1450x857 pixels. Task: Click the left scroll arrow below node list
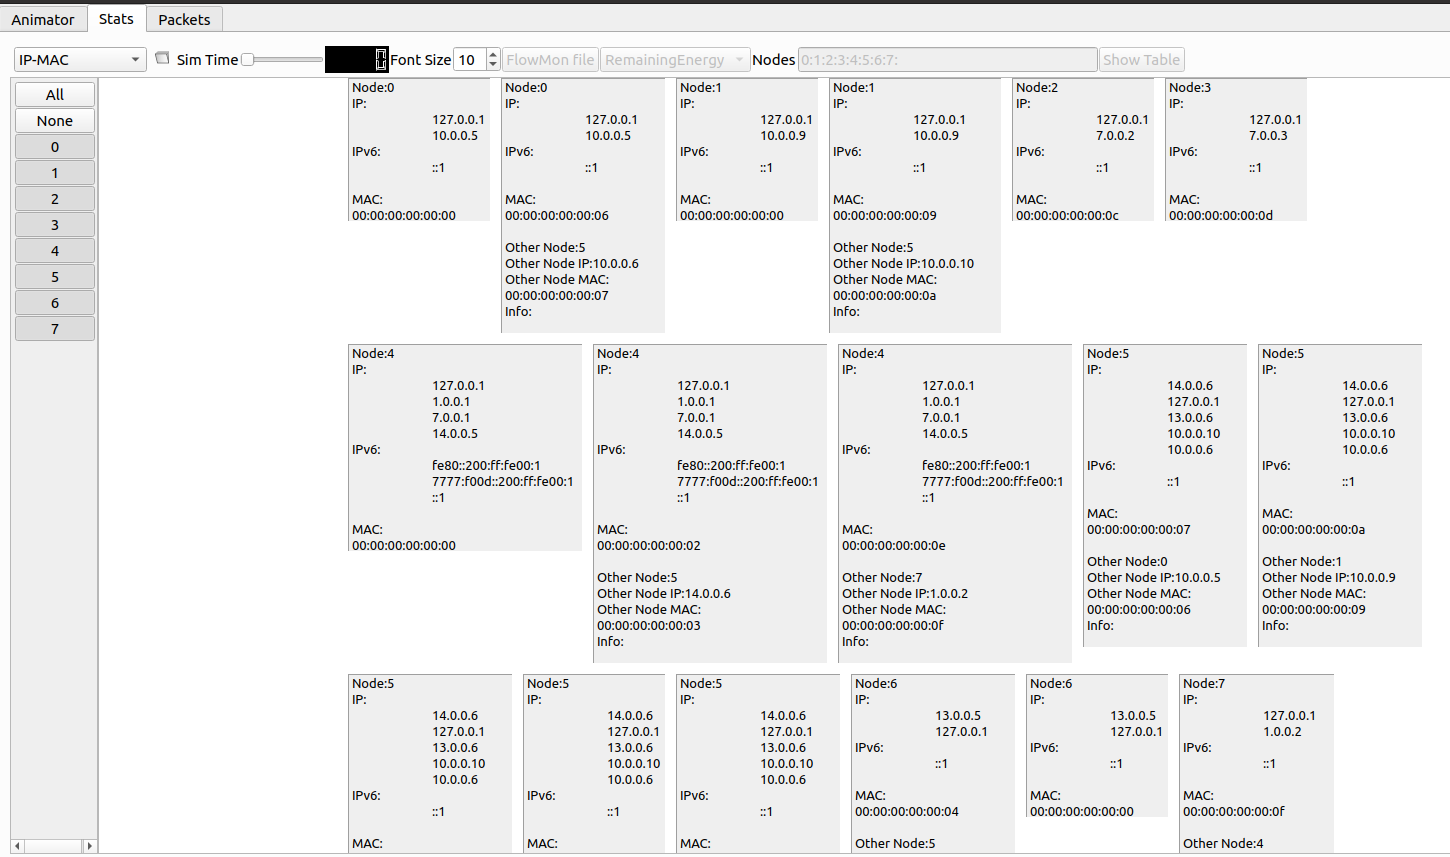[17, 846]
